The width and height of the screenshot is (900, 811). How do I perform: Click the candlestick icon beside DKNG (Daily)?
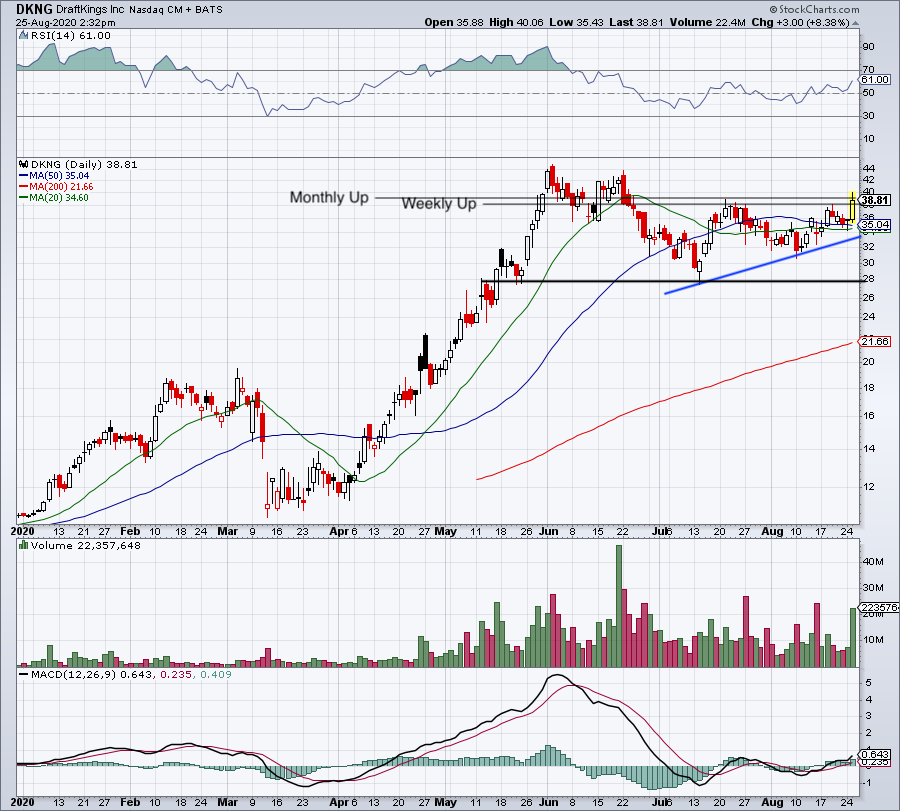click(24, 164)
